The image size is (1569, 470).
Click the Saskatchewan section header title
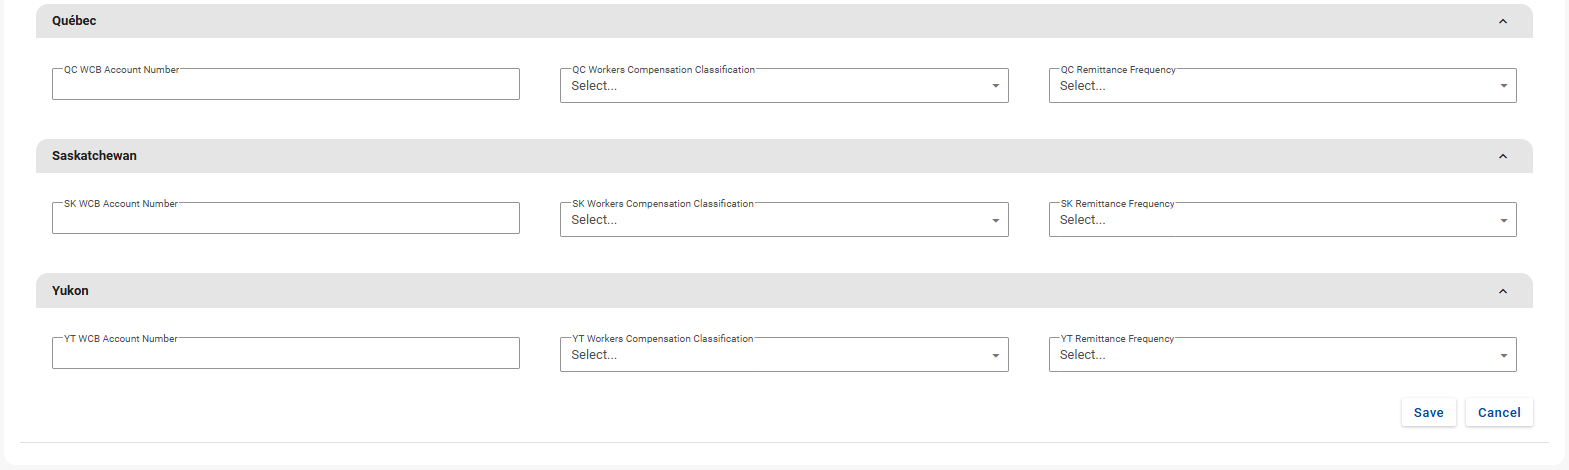coord(94,156)
